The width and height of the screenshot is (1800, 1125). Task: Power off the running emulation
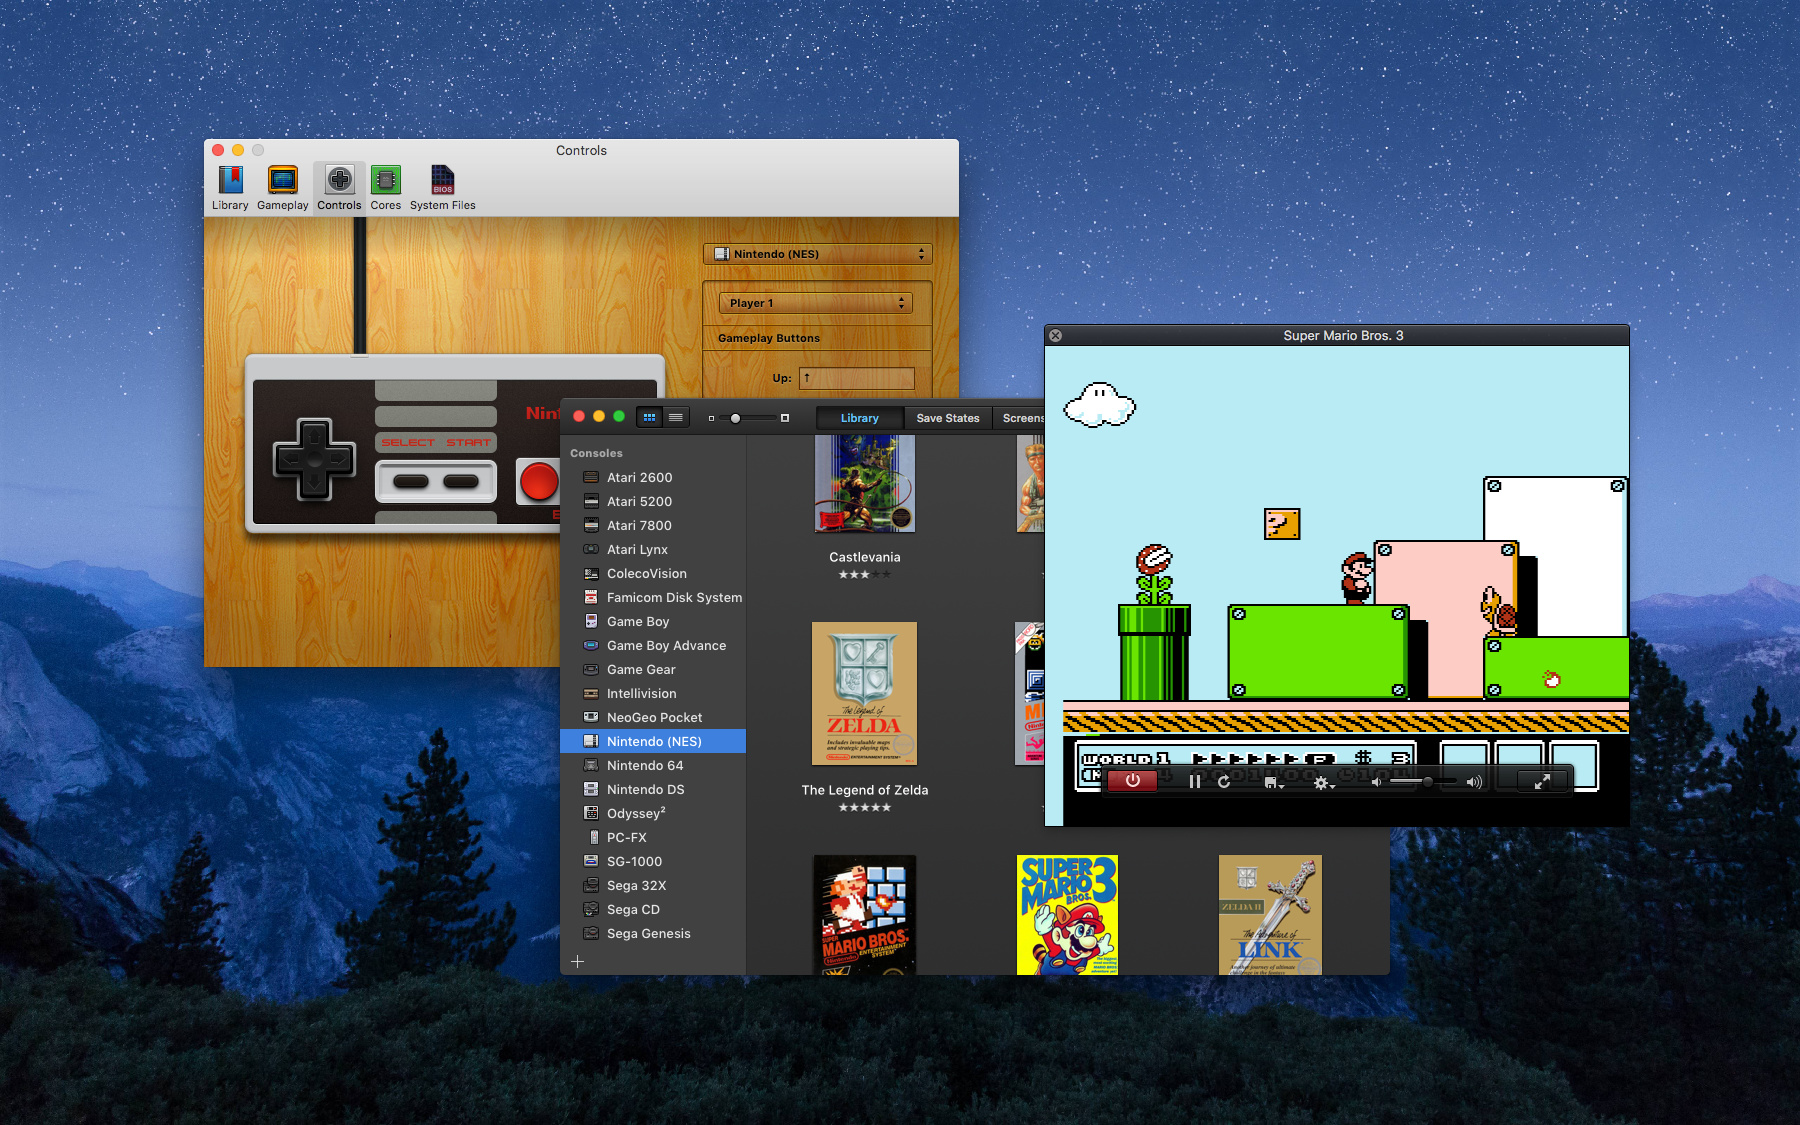click(1133, 781)
